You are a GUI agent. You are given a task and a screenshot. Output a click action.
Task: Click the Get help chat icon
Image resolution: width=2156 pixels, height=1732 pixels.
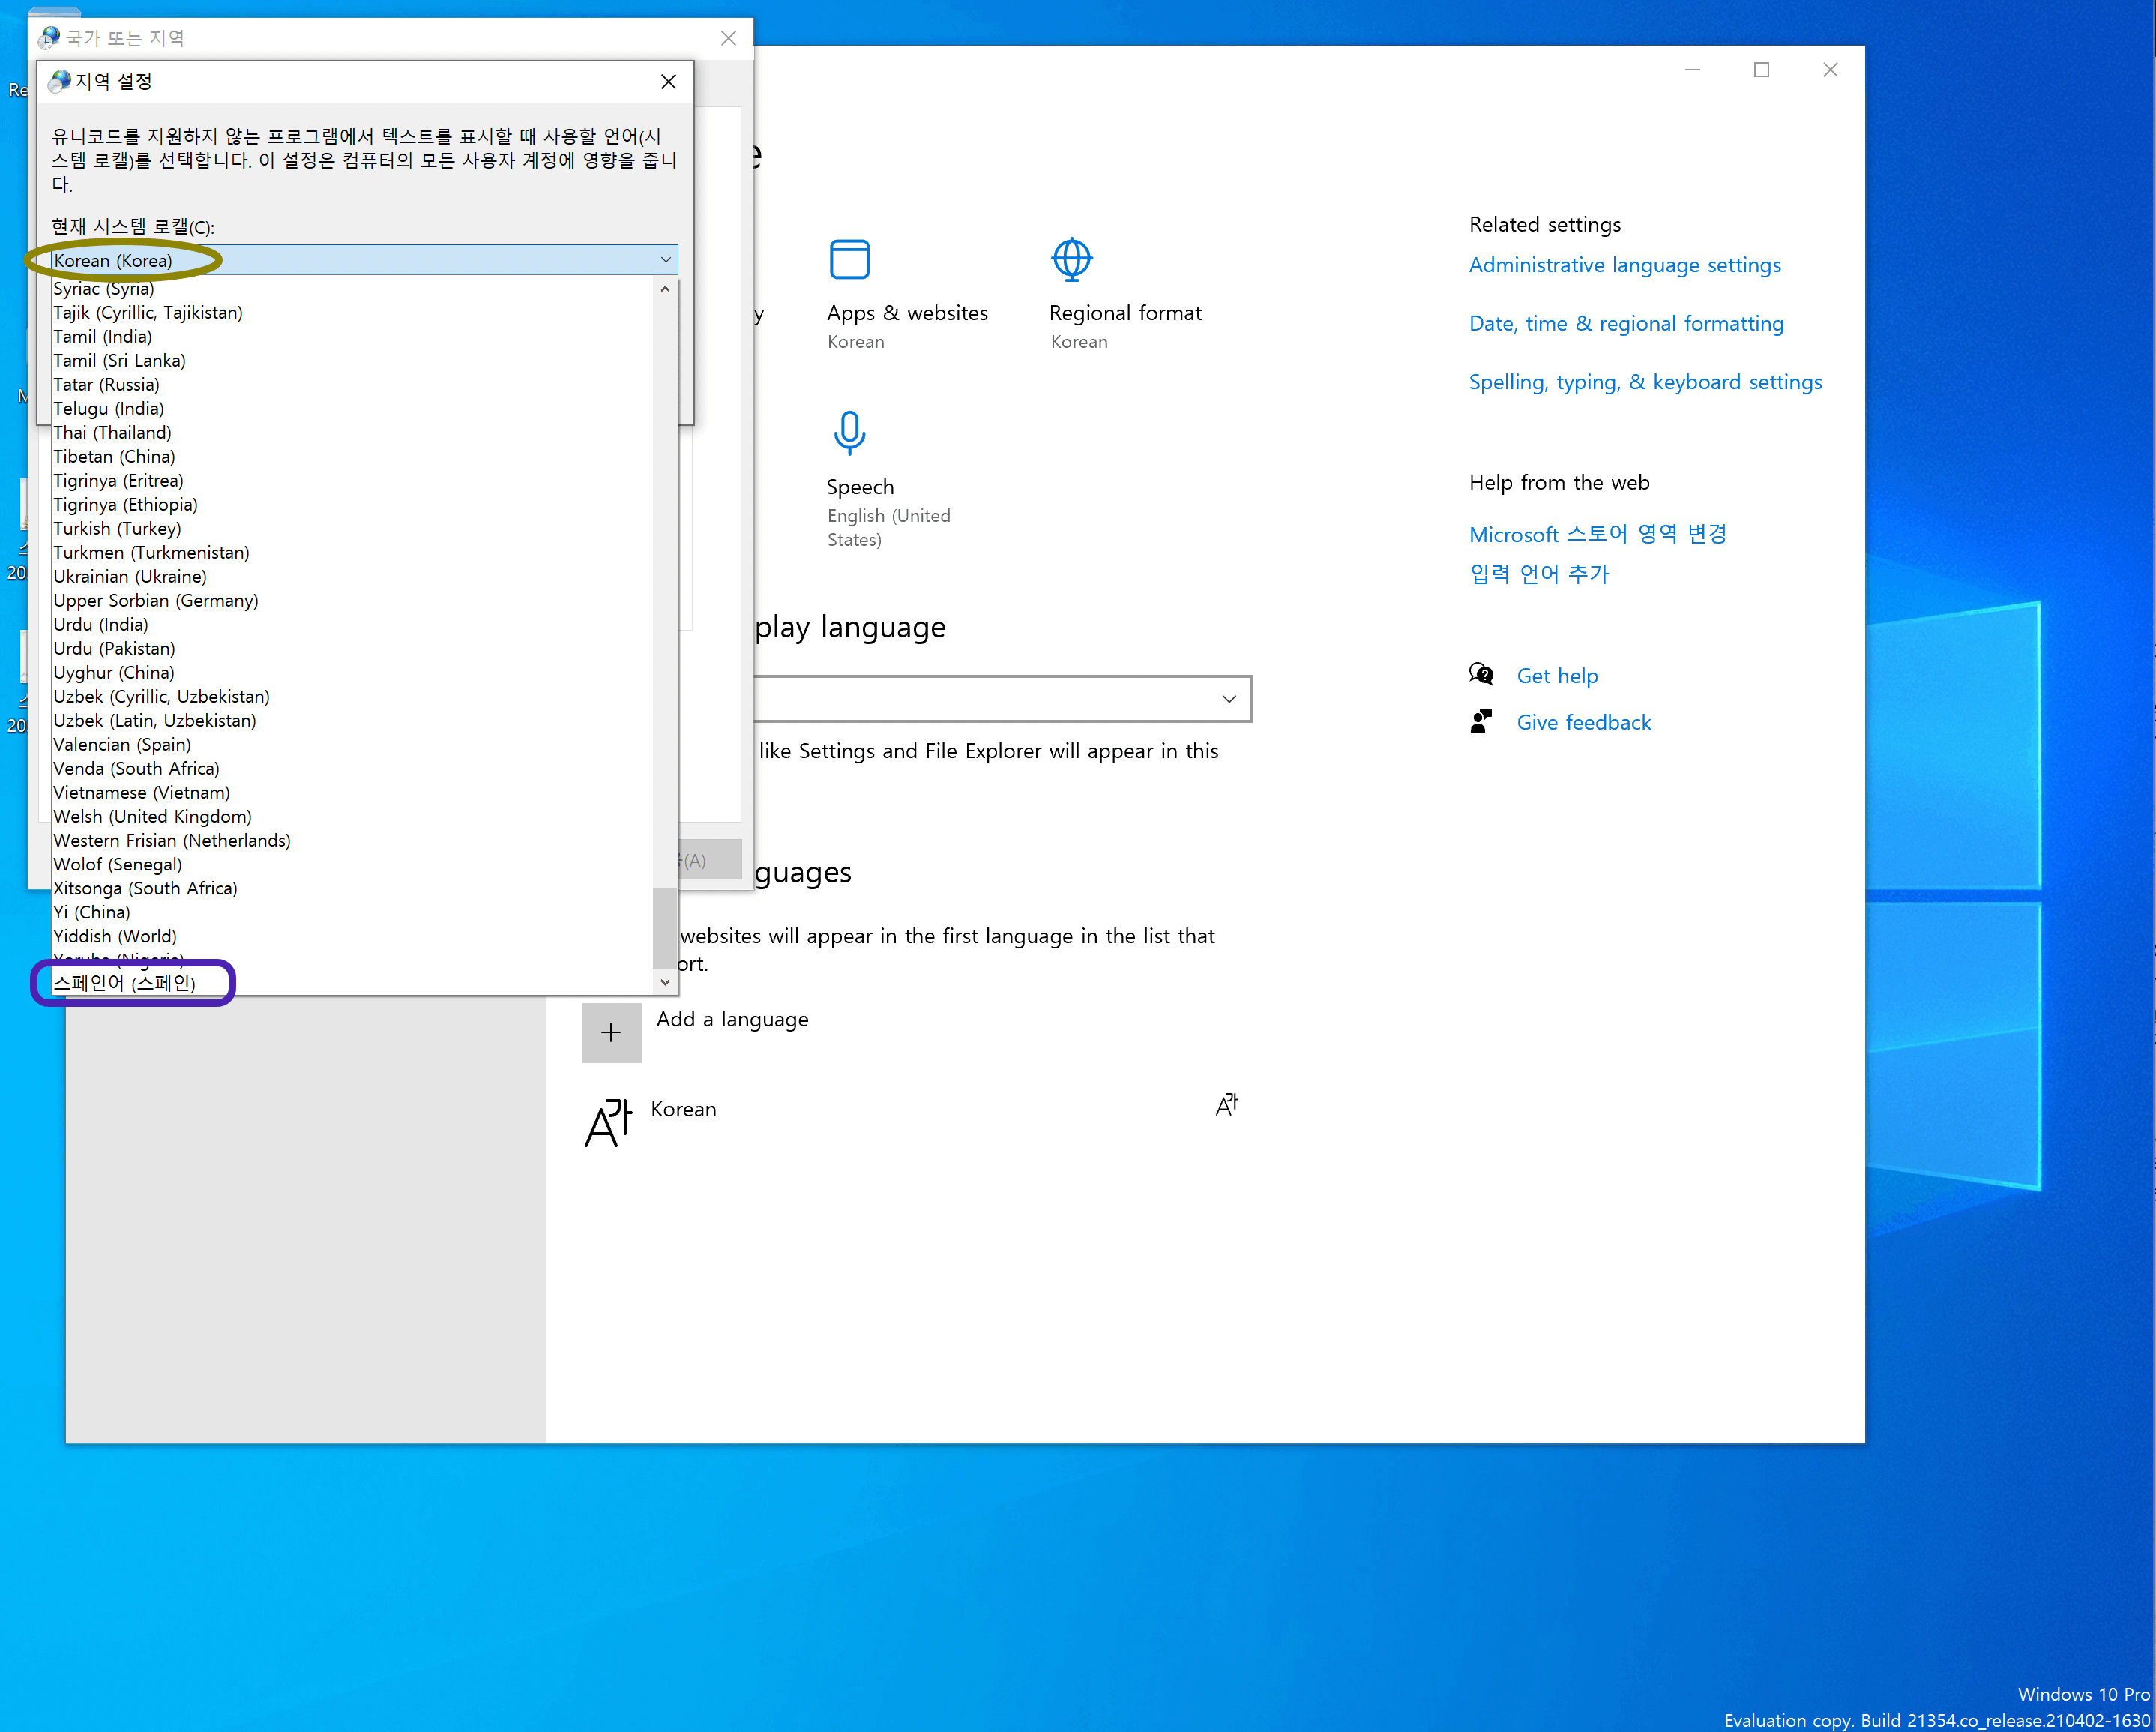(1480, 675)
